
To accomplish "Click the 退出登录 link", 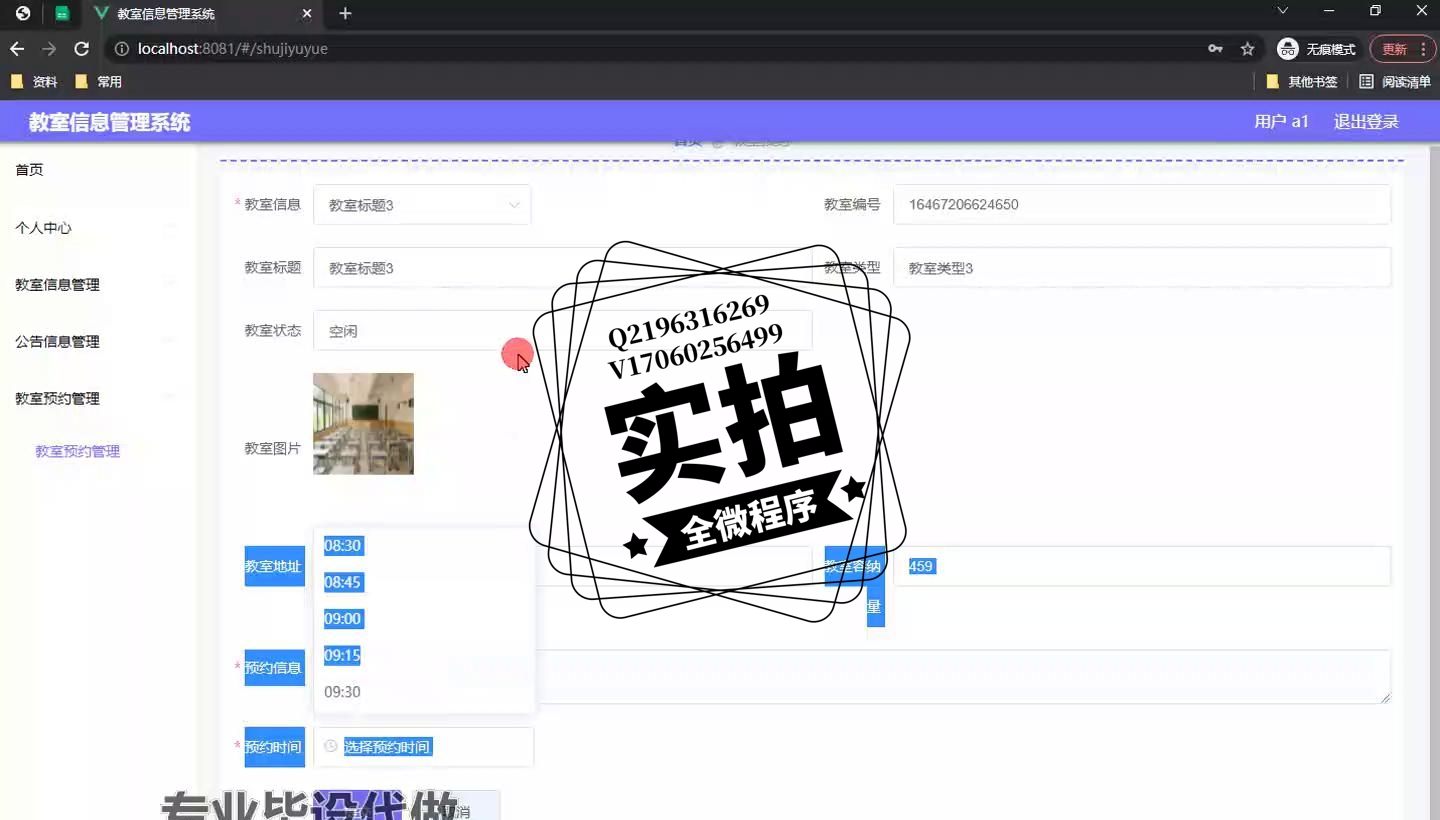I will (1366, 122).
